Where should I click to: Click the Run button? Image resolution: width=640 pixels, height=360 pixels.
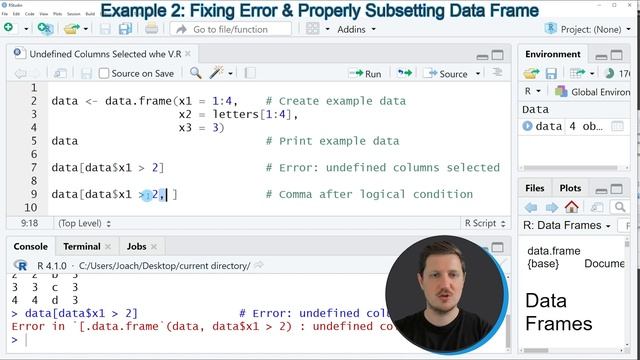click(365, 73)
